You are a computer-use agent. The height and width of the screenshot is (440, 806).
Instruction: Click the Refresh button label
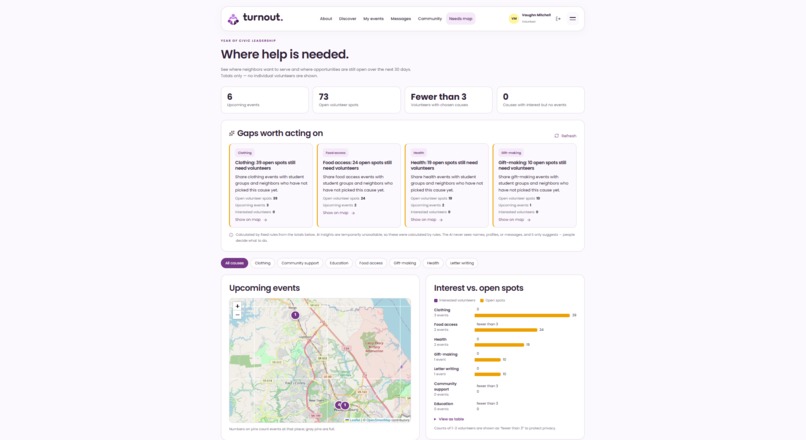(x=569, y=136)
